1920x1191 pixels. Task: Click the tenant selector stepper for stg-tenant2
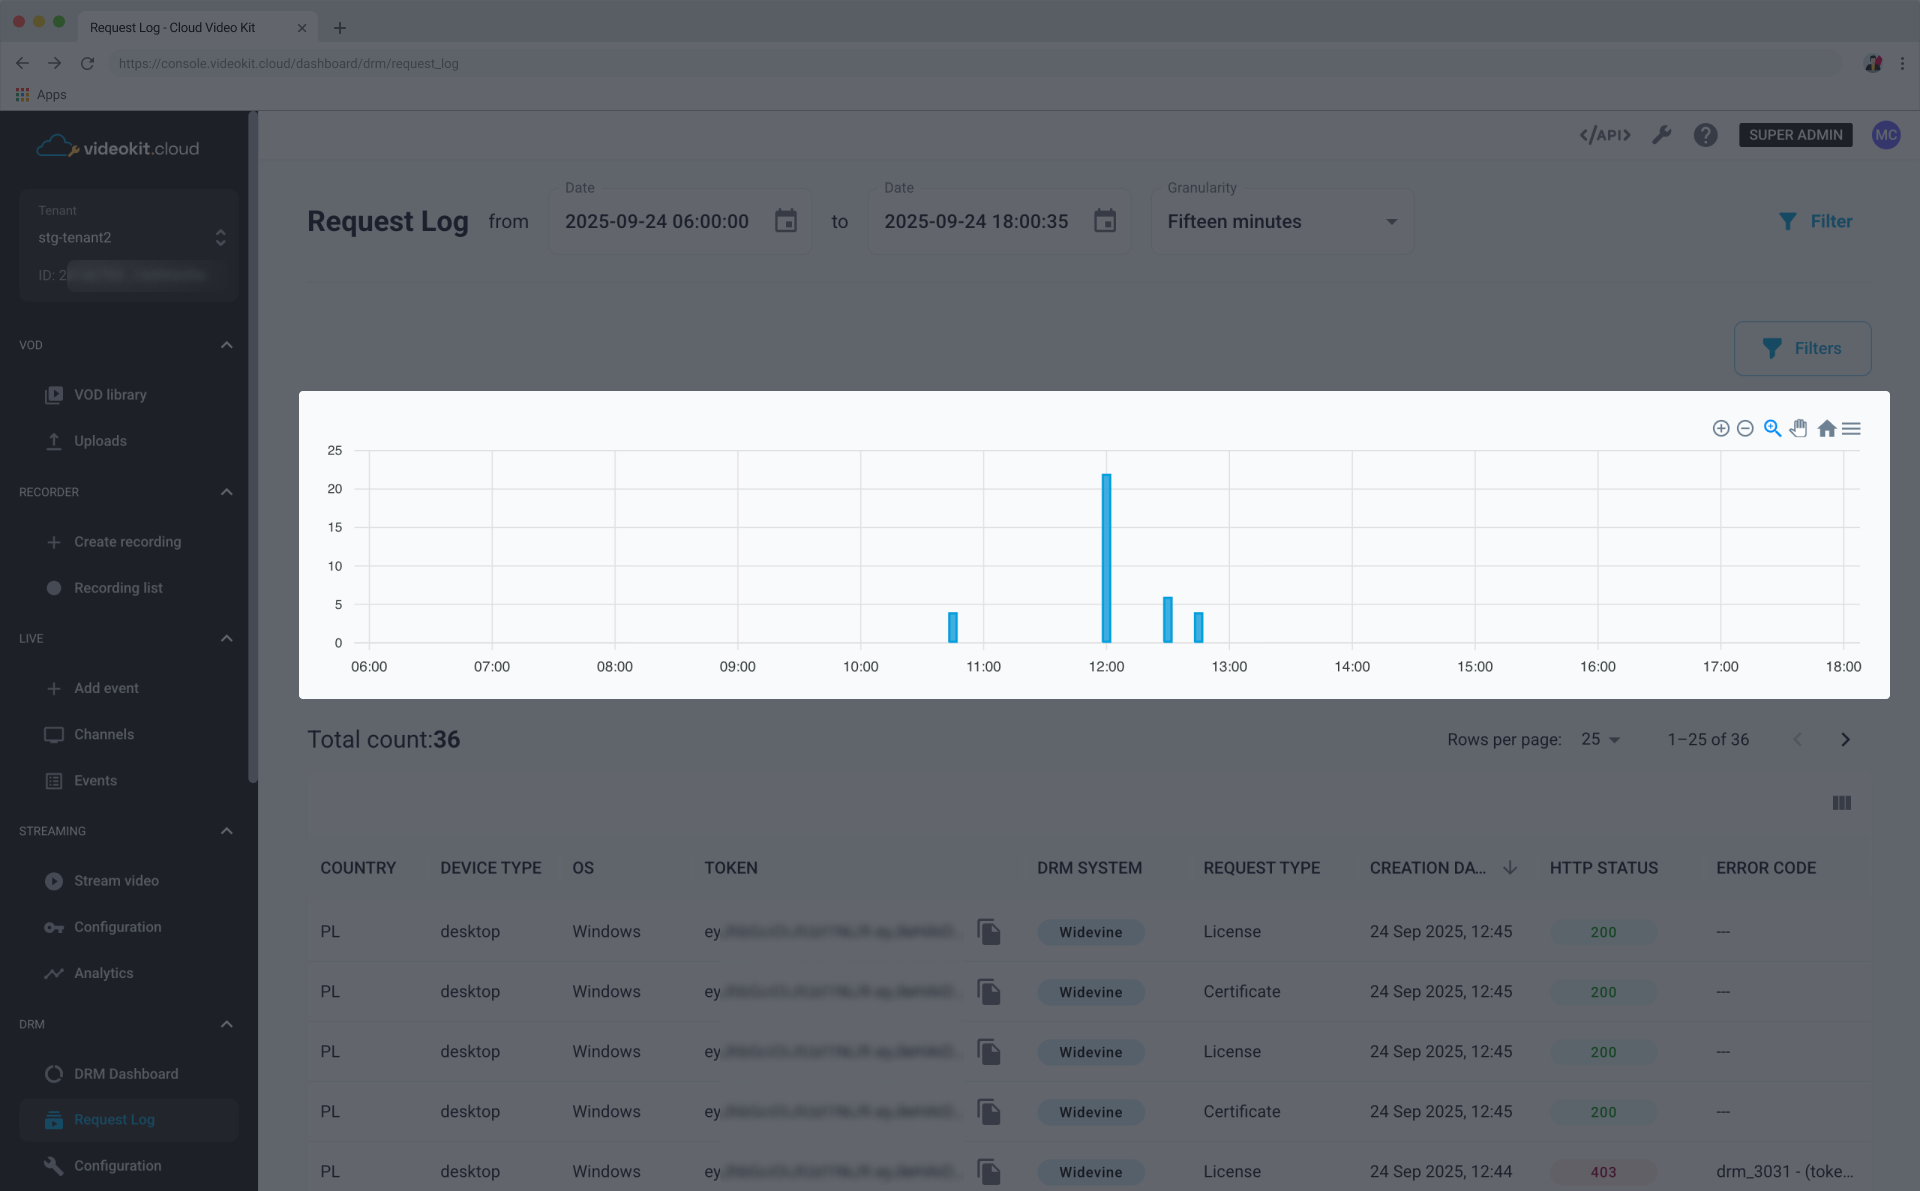coord(220,237)
